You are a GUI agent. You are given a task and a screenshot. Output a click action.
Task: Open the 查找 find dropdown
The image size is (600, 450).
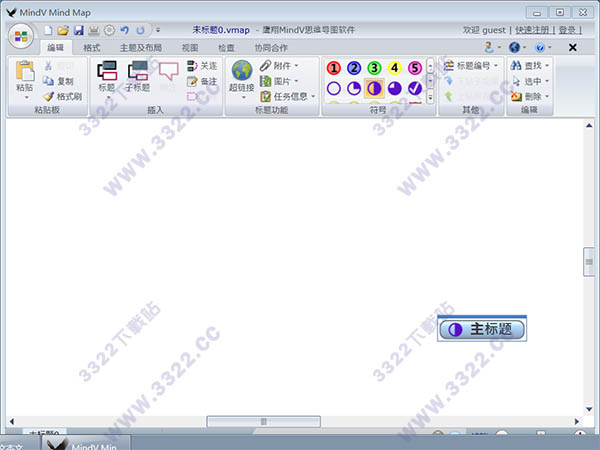[x=530, y=66]
